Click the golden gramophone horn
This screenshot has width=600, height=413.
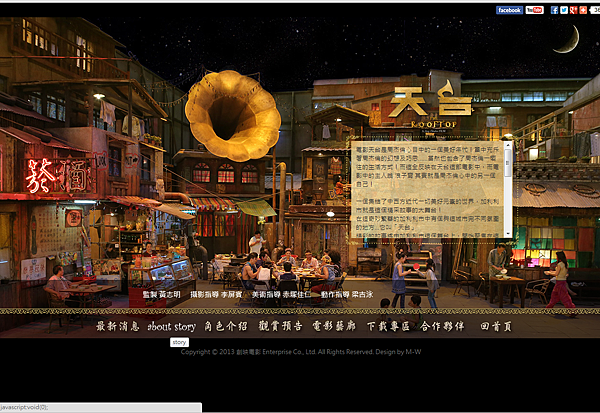(233, 116)
